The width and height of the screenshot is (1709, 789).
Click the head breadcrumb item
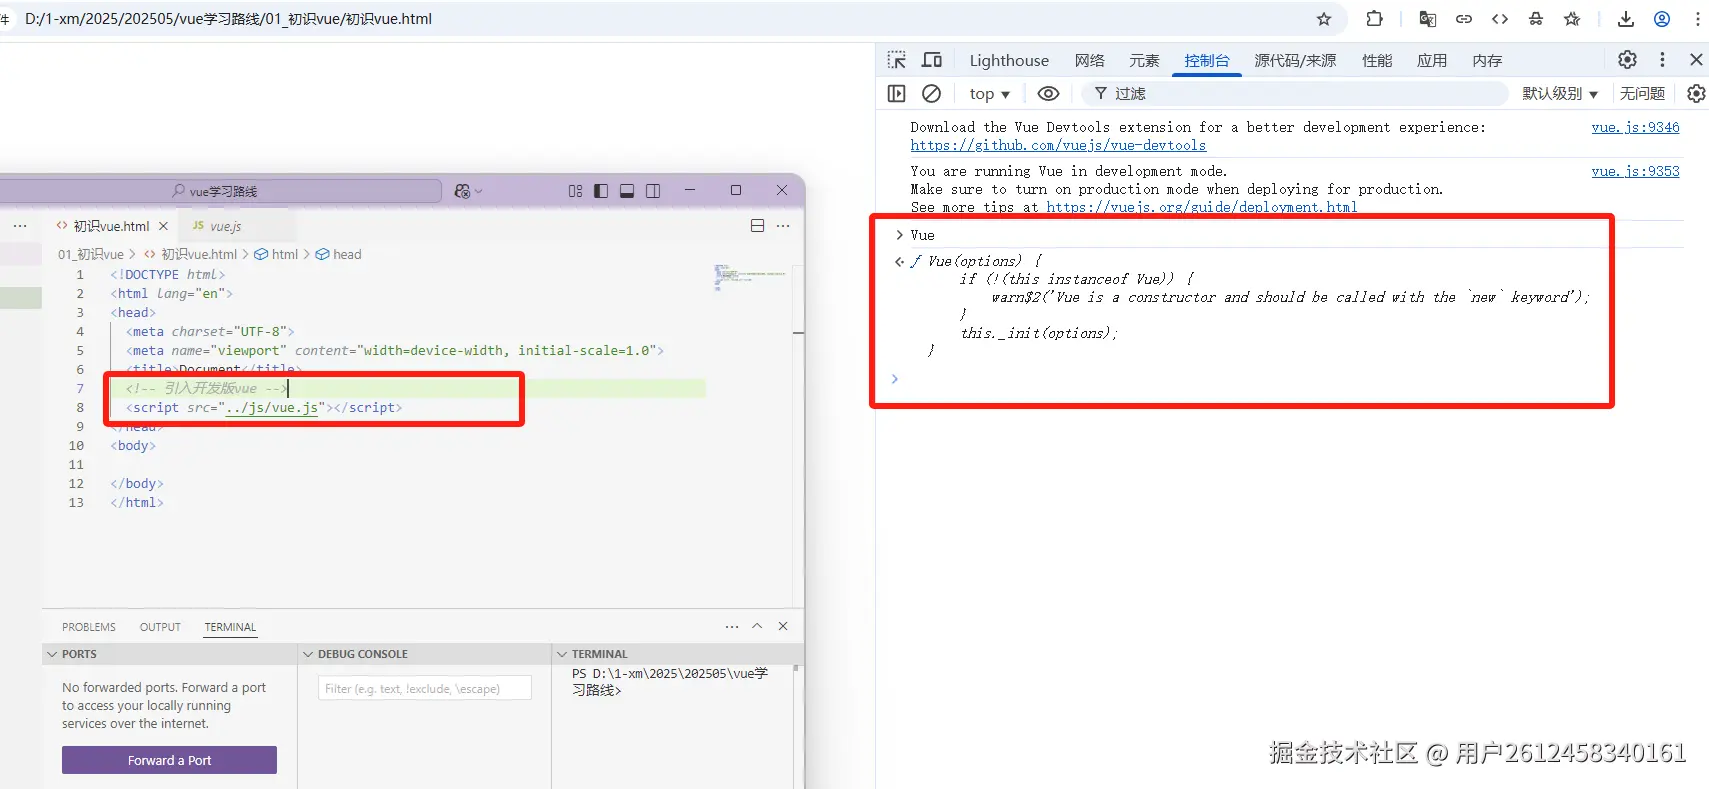coord(339,254)
